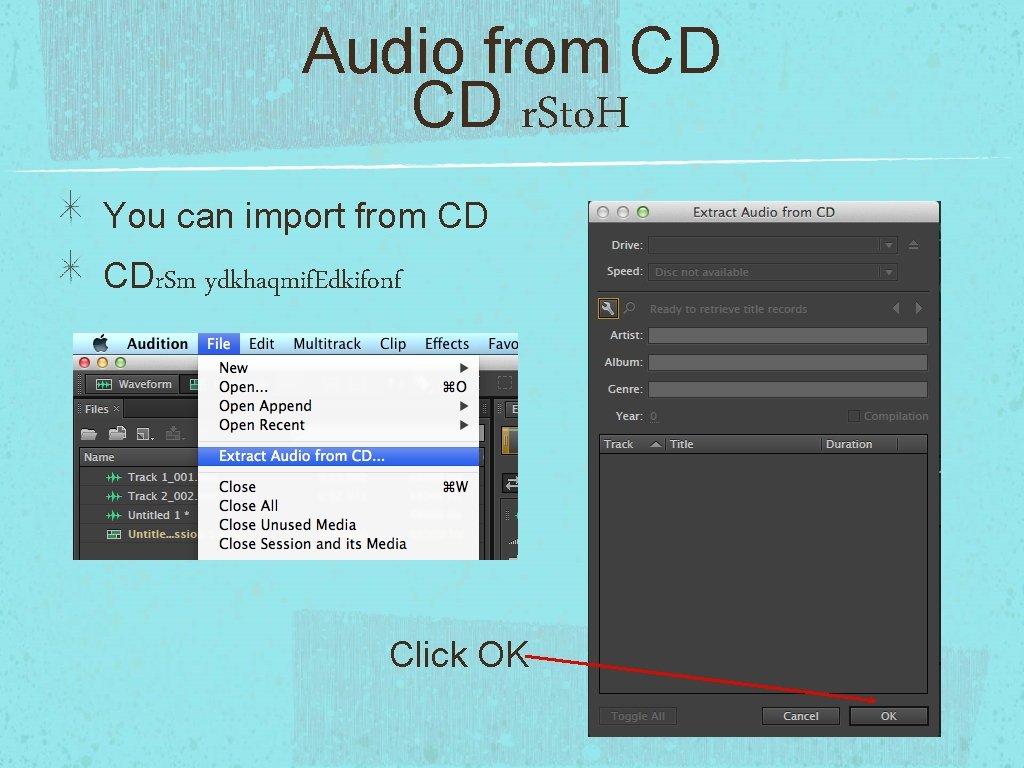Click the Album input field
Image resolution: width=1024 pixels, height=768 pixels.
(788, 362)
